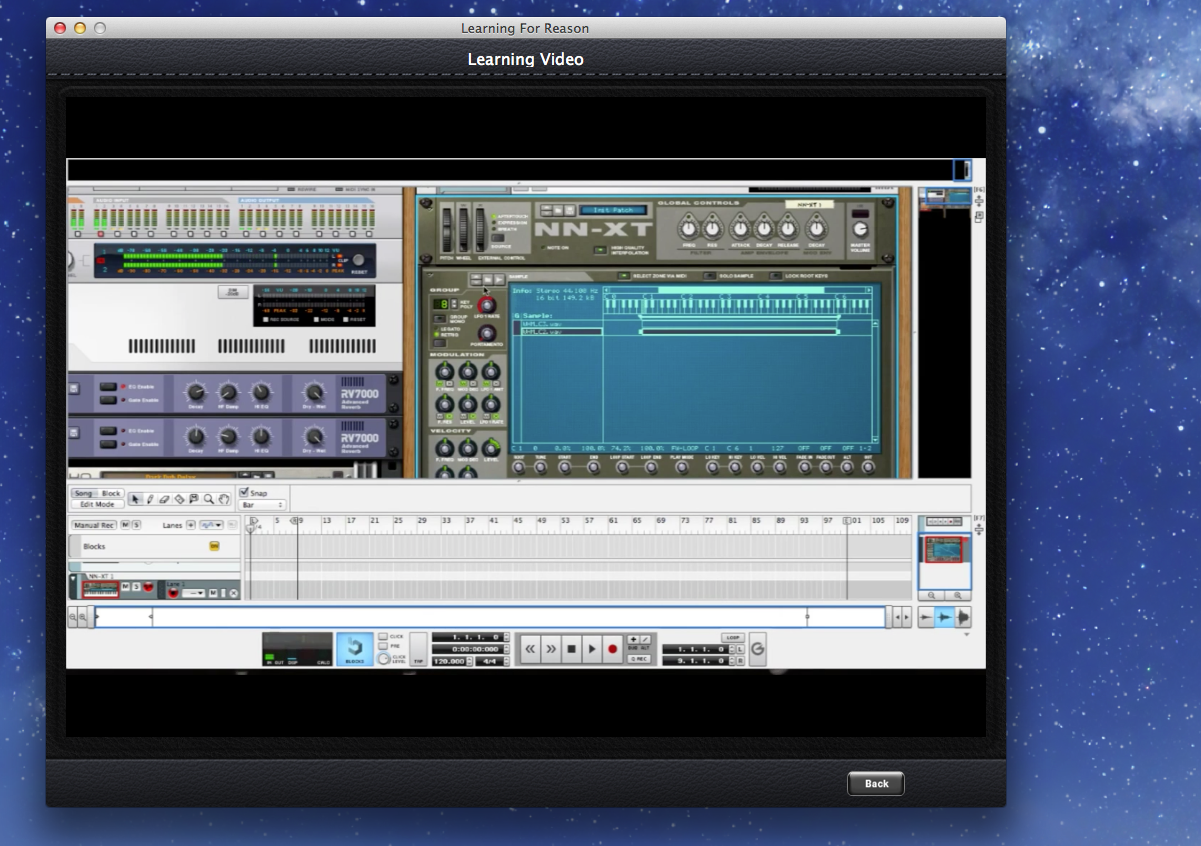The height and width of the screenshot is (846, 1201).
Task: Toggle the Loop button
Action: [x=733, y=638]
